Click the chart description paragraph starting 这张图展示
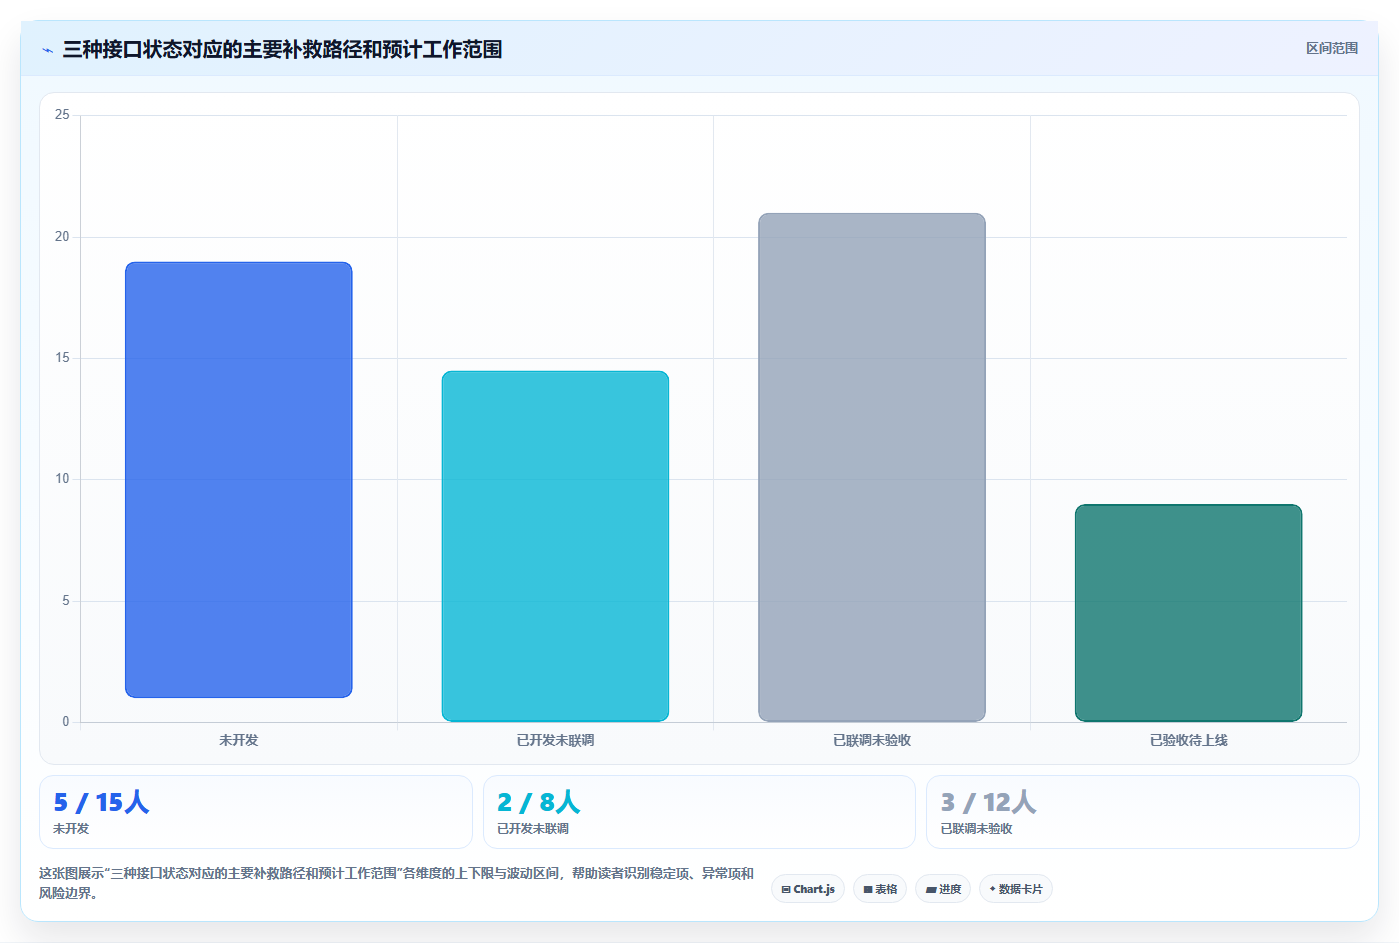This screenshot has height=943, width=1399. (x=397, y=883)
